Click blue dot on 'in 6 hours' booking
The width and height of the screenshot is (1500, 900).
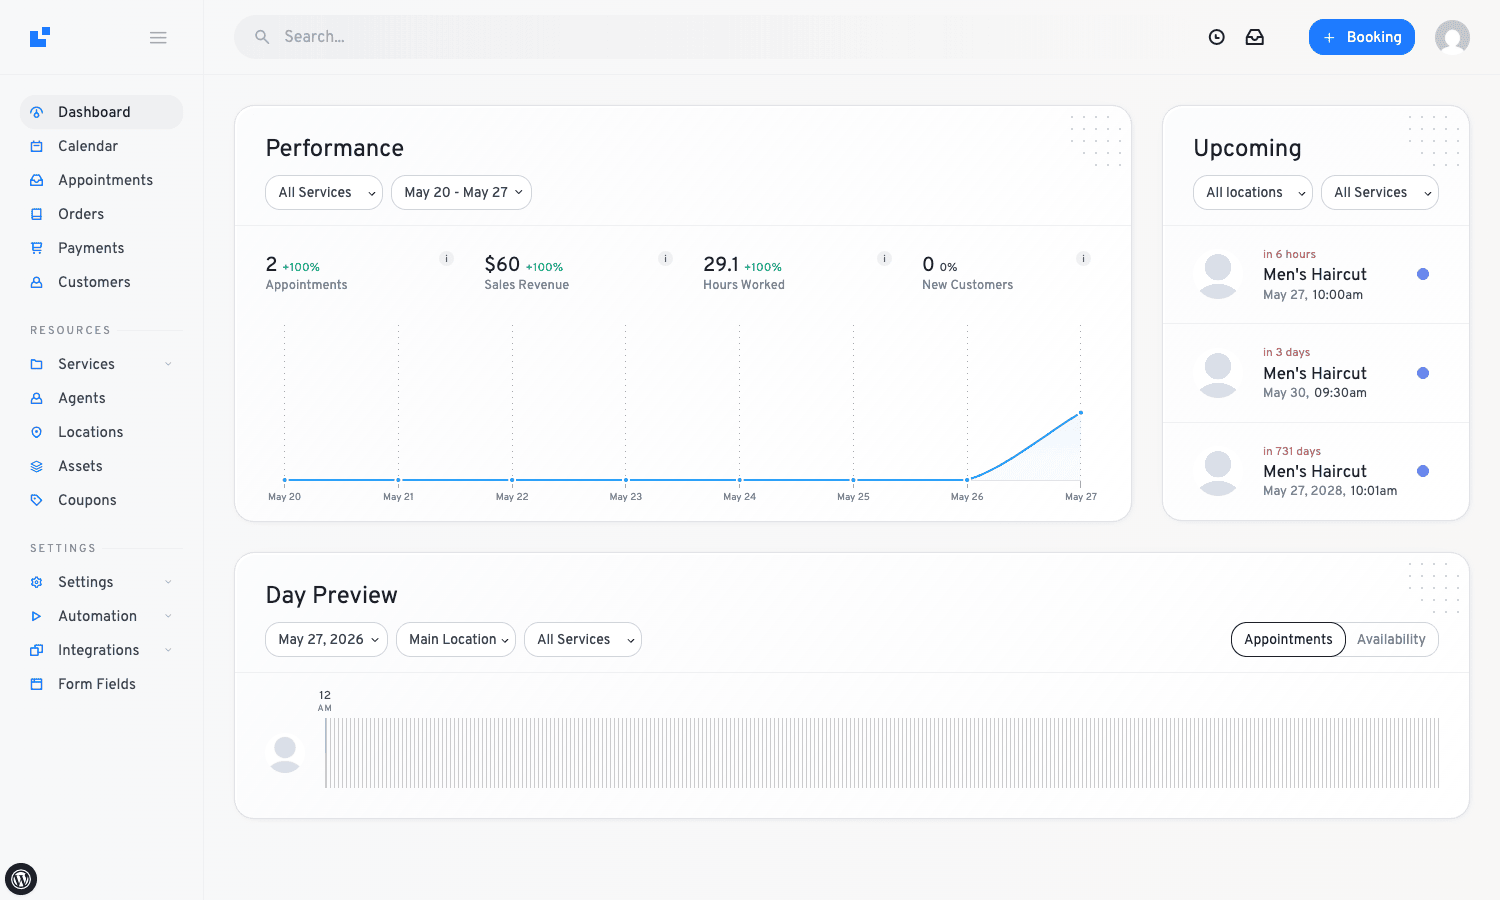click(x=1423, y=274)
